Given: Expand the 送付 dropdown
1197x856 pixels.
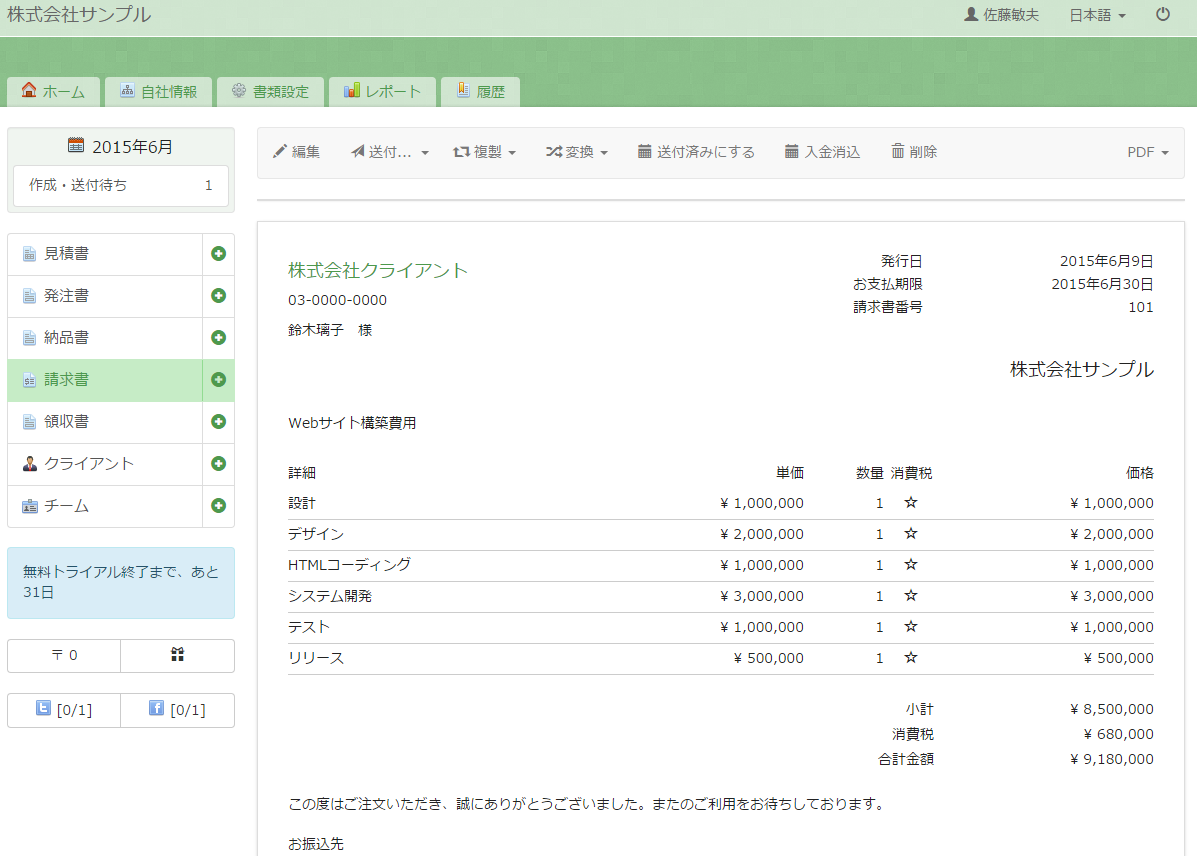Looking at the screenshot, I should click(x=389, y=152).
